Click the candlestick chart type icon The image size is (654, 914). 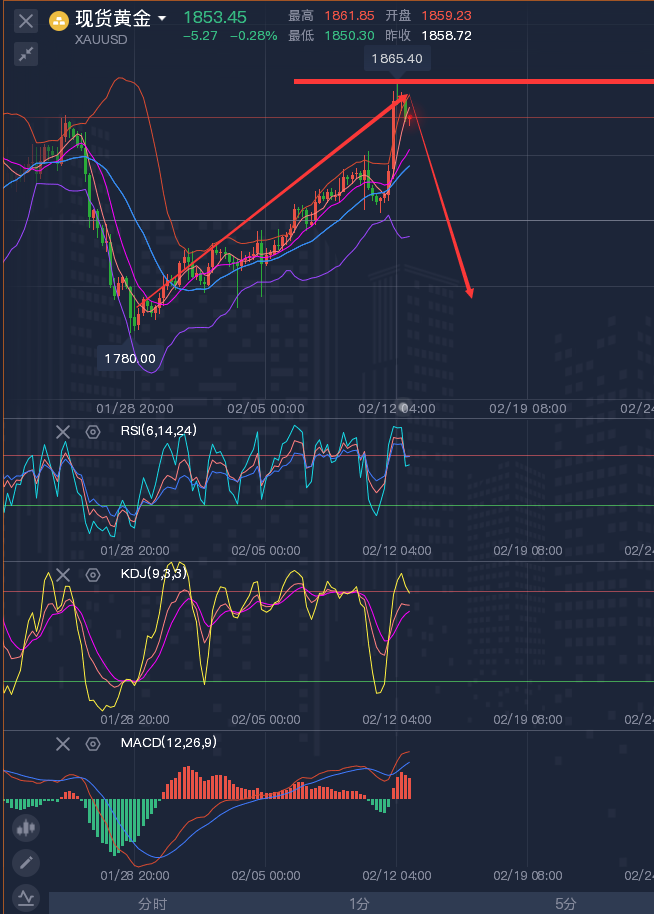tap(26, 828)
